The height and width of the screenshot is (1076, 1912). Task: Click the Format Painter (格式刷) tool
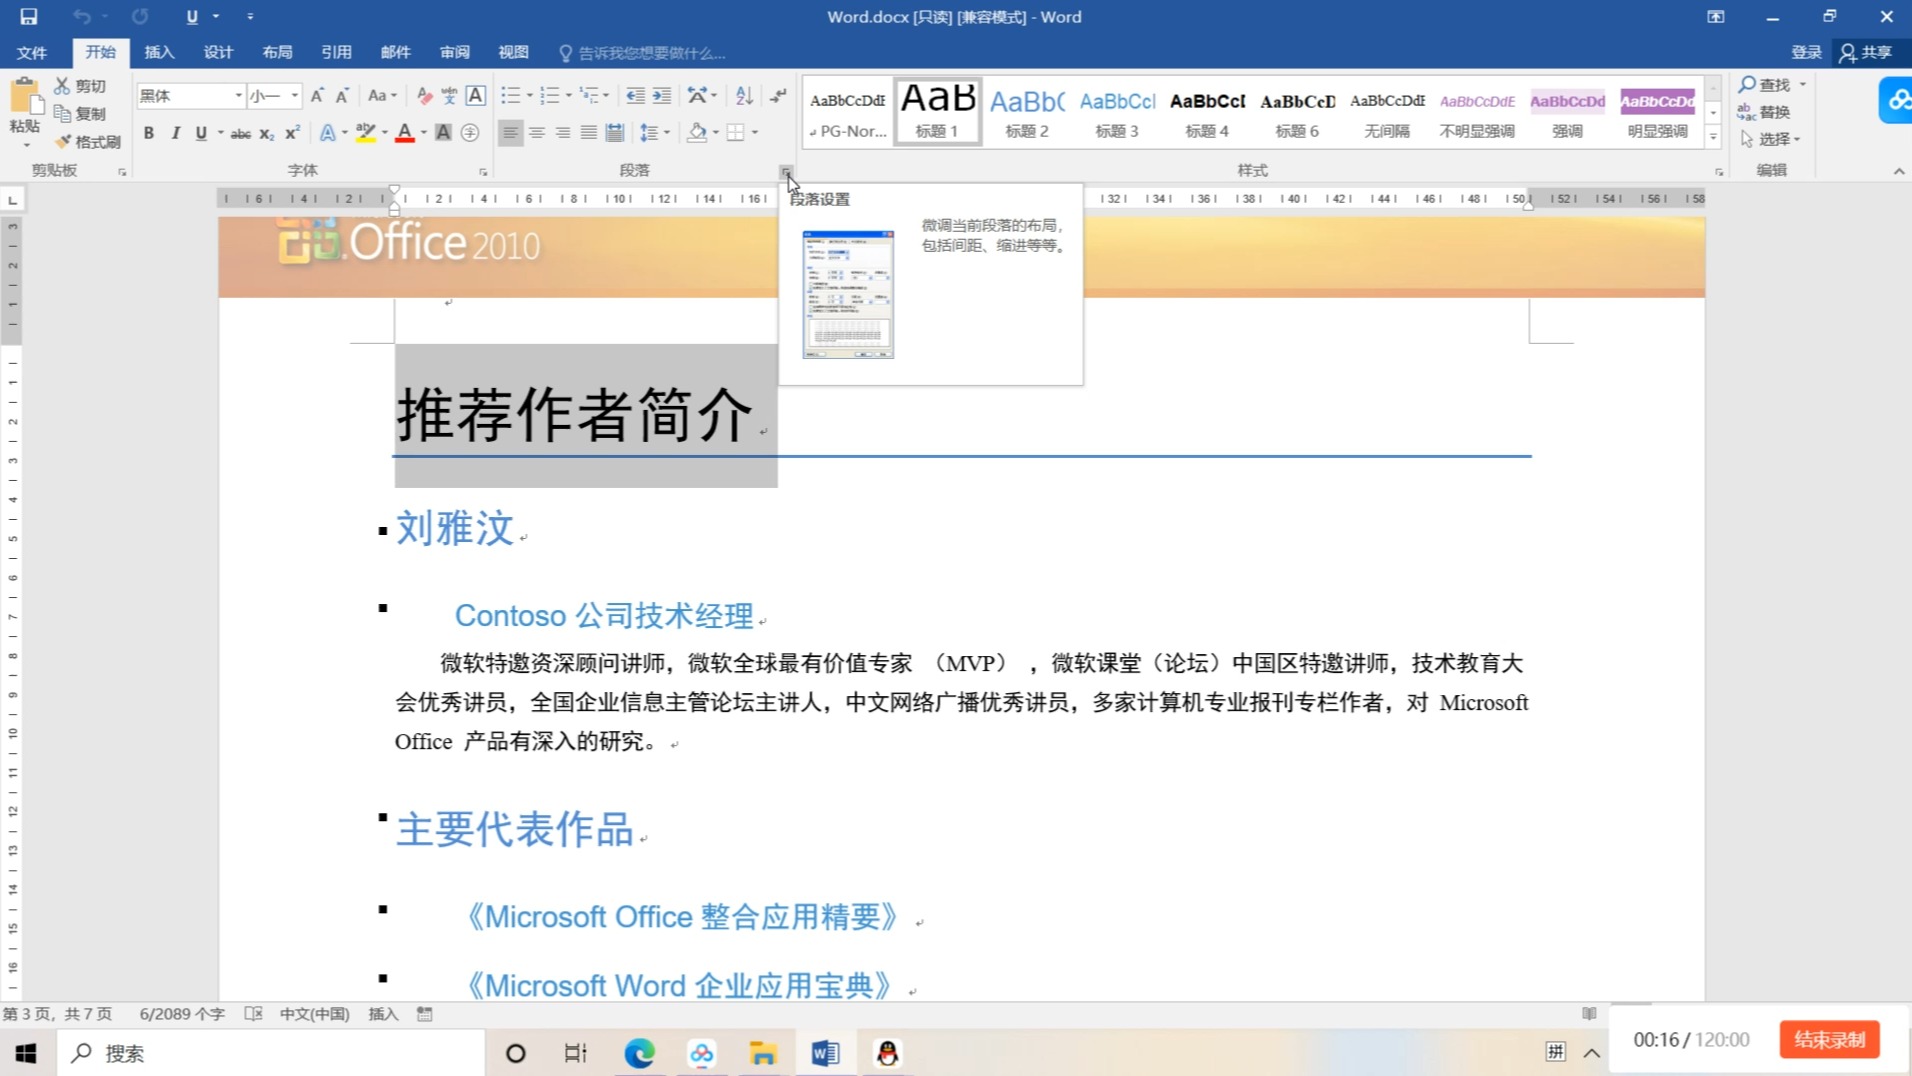coord(88,142)
